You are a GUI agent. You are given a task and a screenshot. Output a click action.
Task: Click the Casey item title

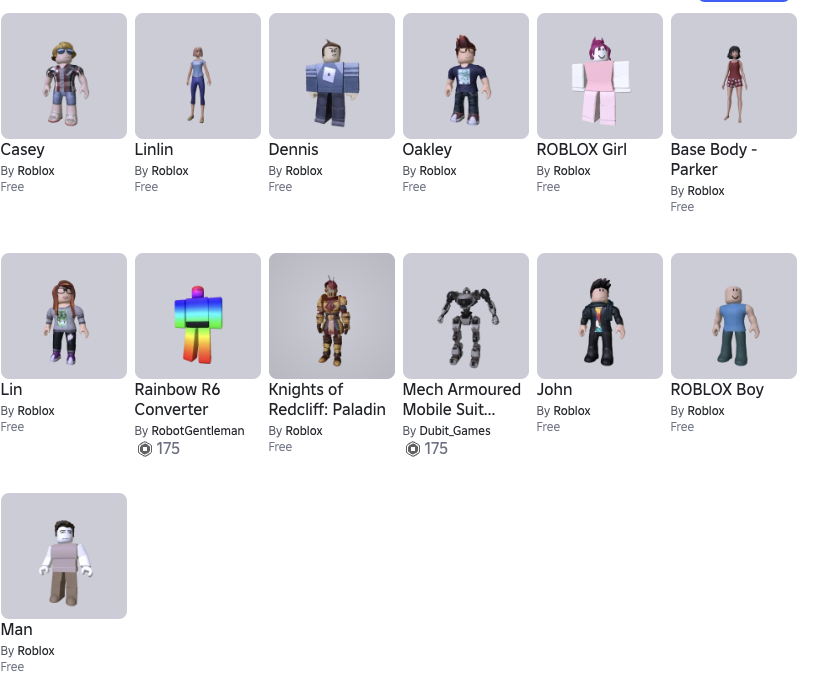click(x=23, y=150)
